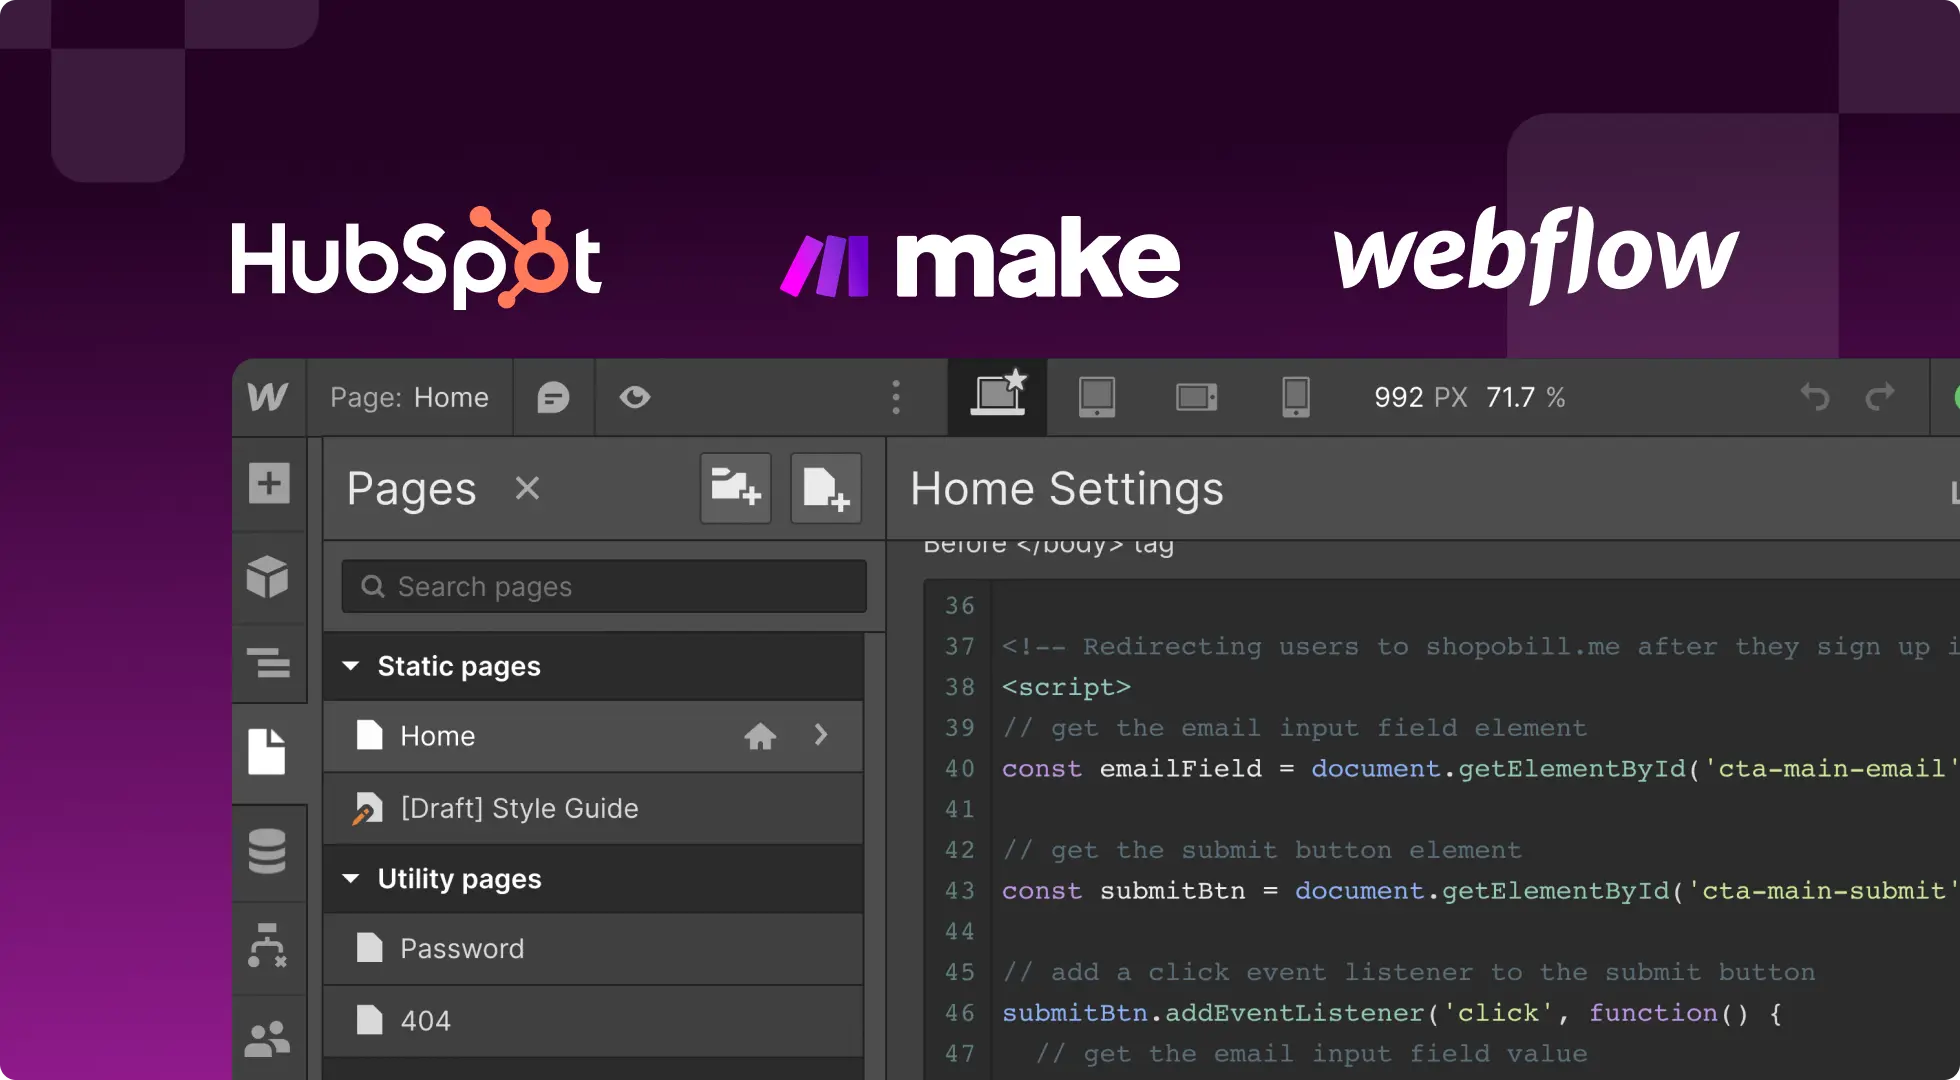This screenshot has height=1080, width=1960.
Task: Open Home page settings chevron
Action: [x=821, y=735]
